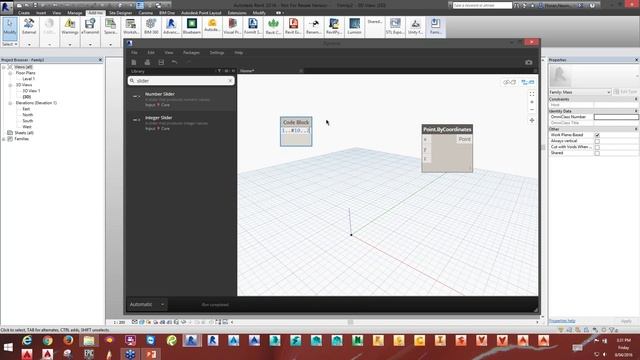Open the Edit menu in Dynamo
The height and width of the screenshot is (360, 640).
(x=151, y=53)
